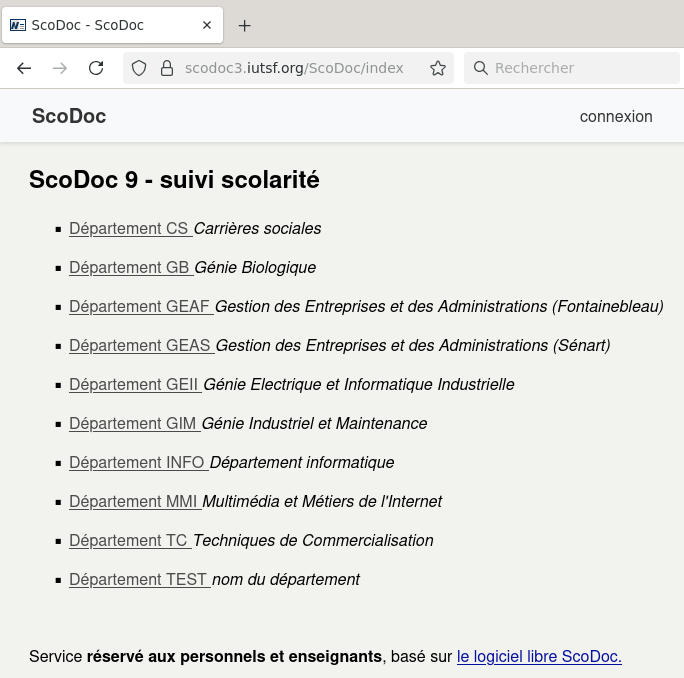Click the browser forward arrow

60,68
